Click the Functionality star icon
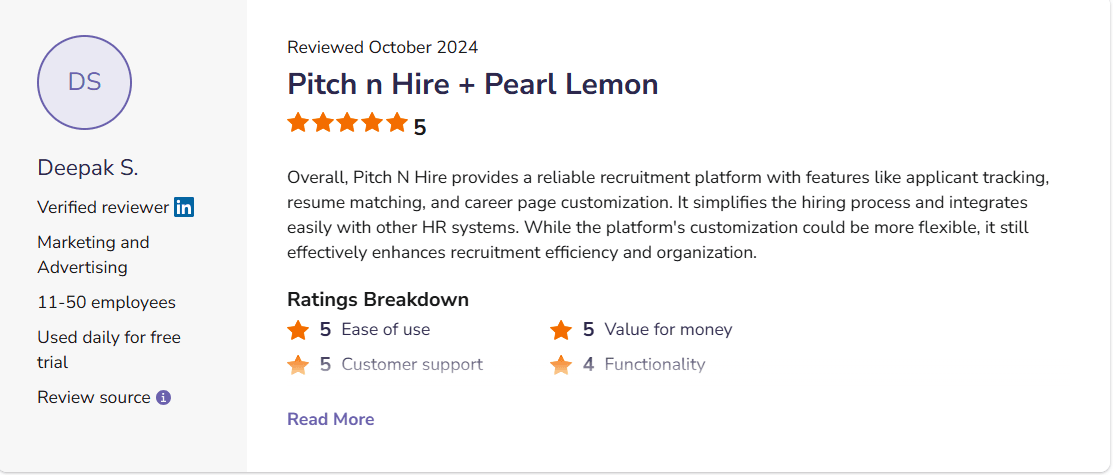This screenshot has height=475, width=1113. click(561, 365)
